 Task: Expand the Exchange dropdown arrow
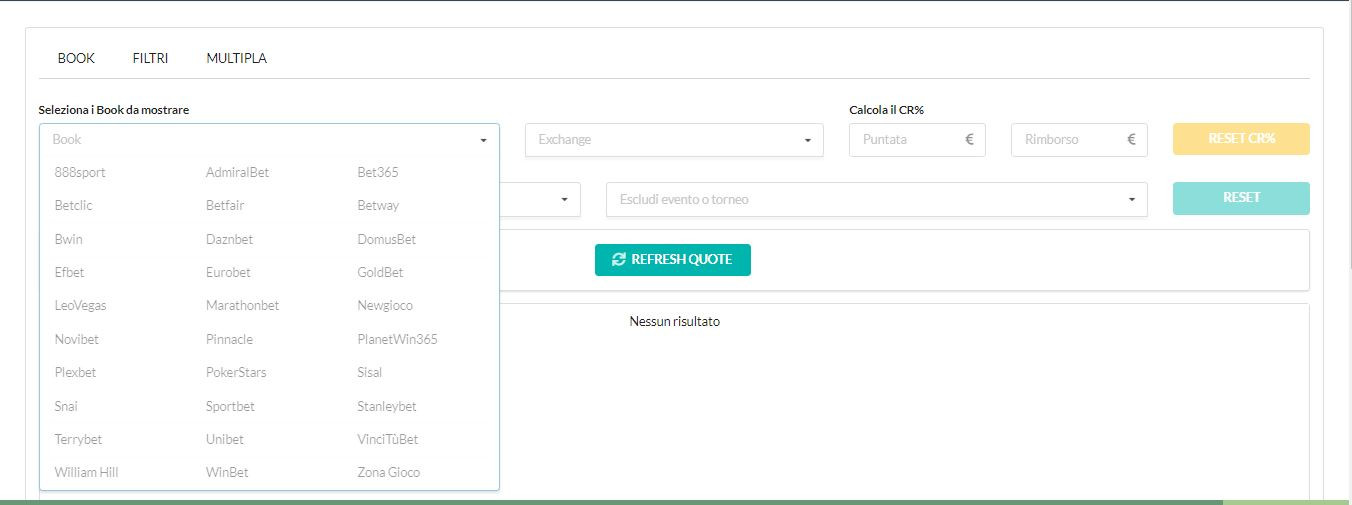tap(808, 141)
